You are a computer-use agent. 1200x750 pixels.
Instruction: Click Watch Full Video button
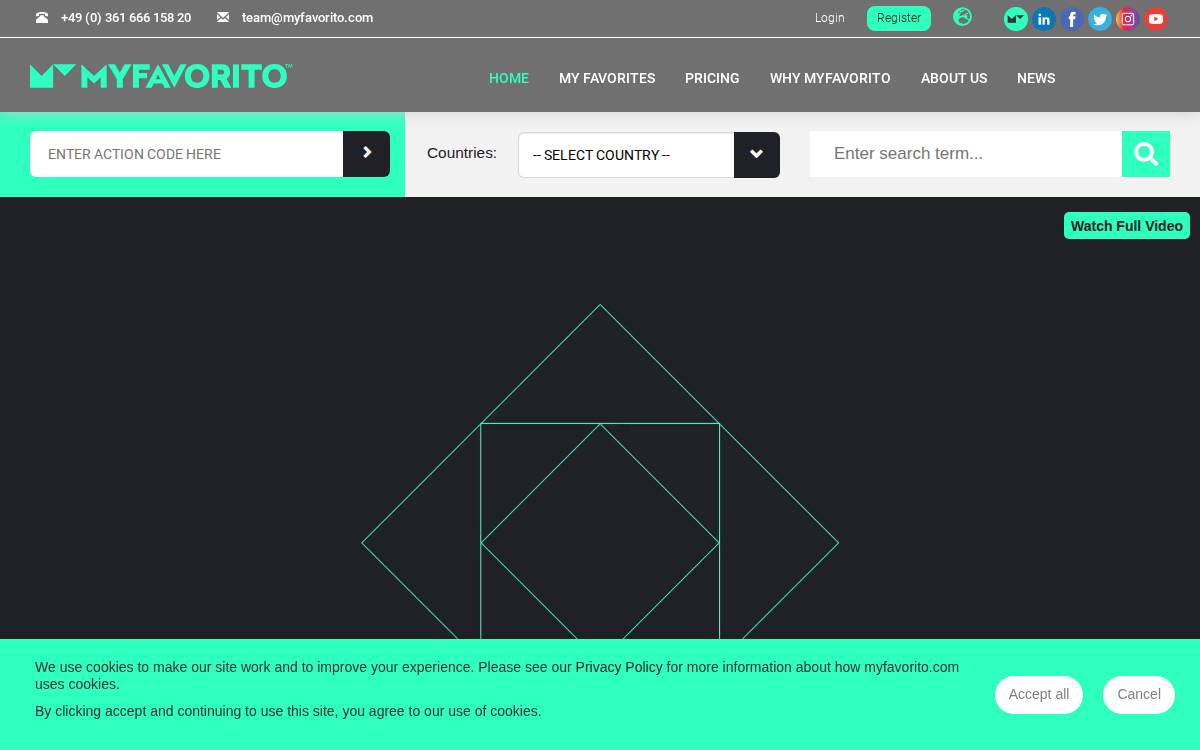pyautogui.click(x=1127, y=226)
